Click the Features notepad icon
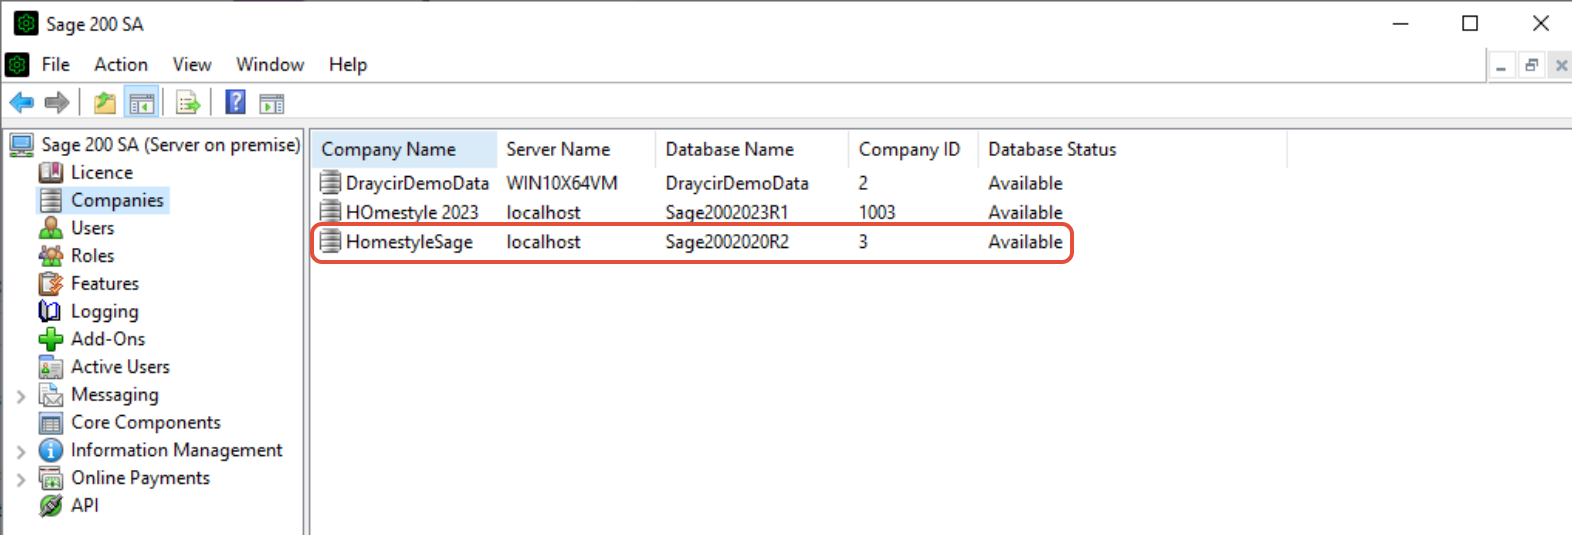 pyautogui.click(x=51, y=283)
